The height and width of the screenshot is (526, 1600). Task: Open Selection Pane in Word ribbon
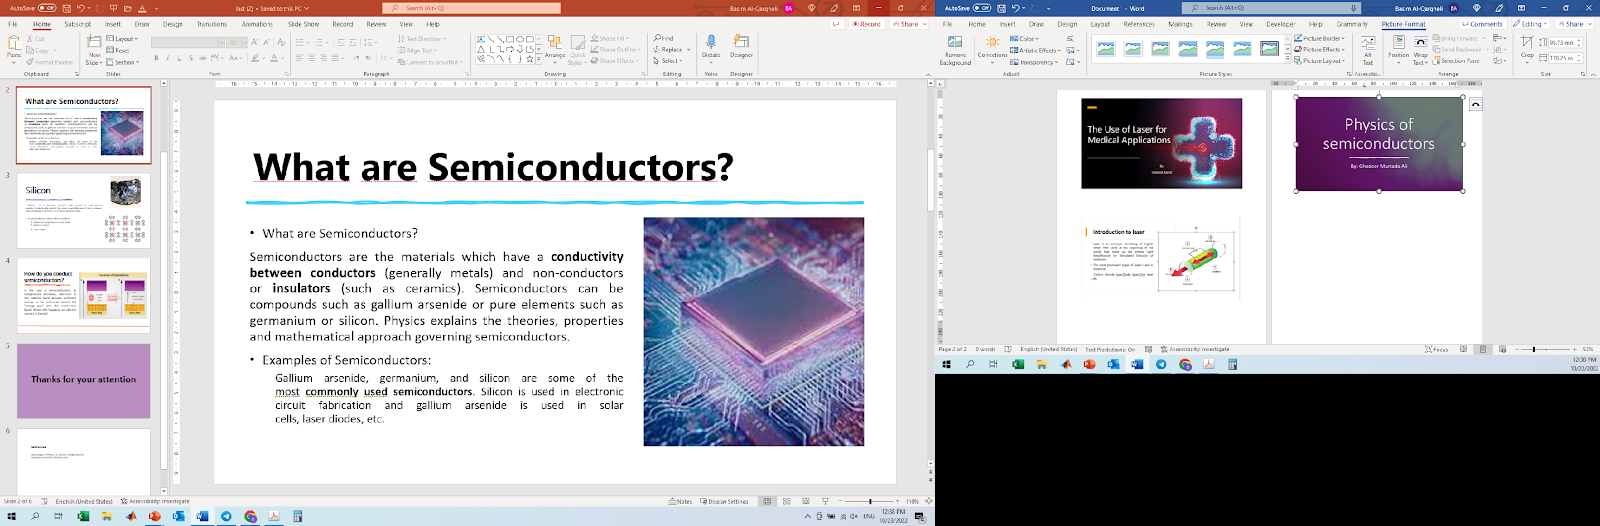(x=1460, y=61)
